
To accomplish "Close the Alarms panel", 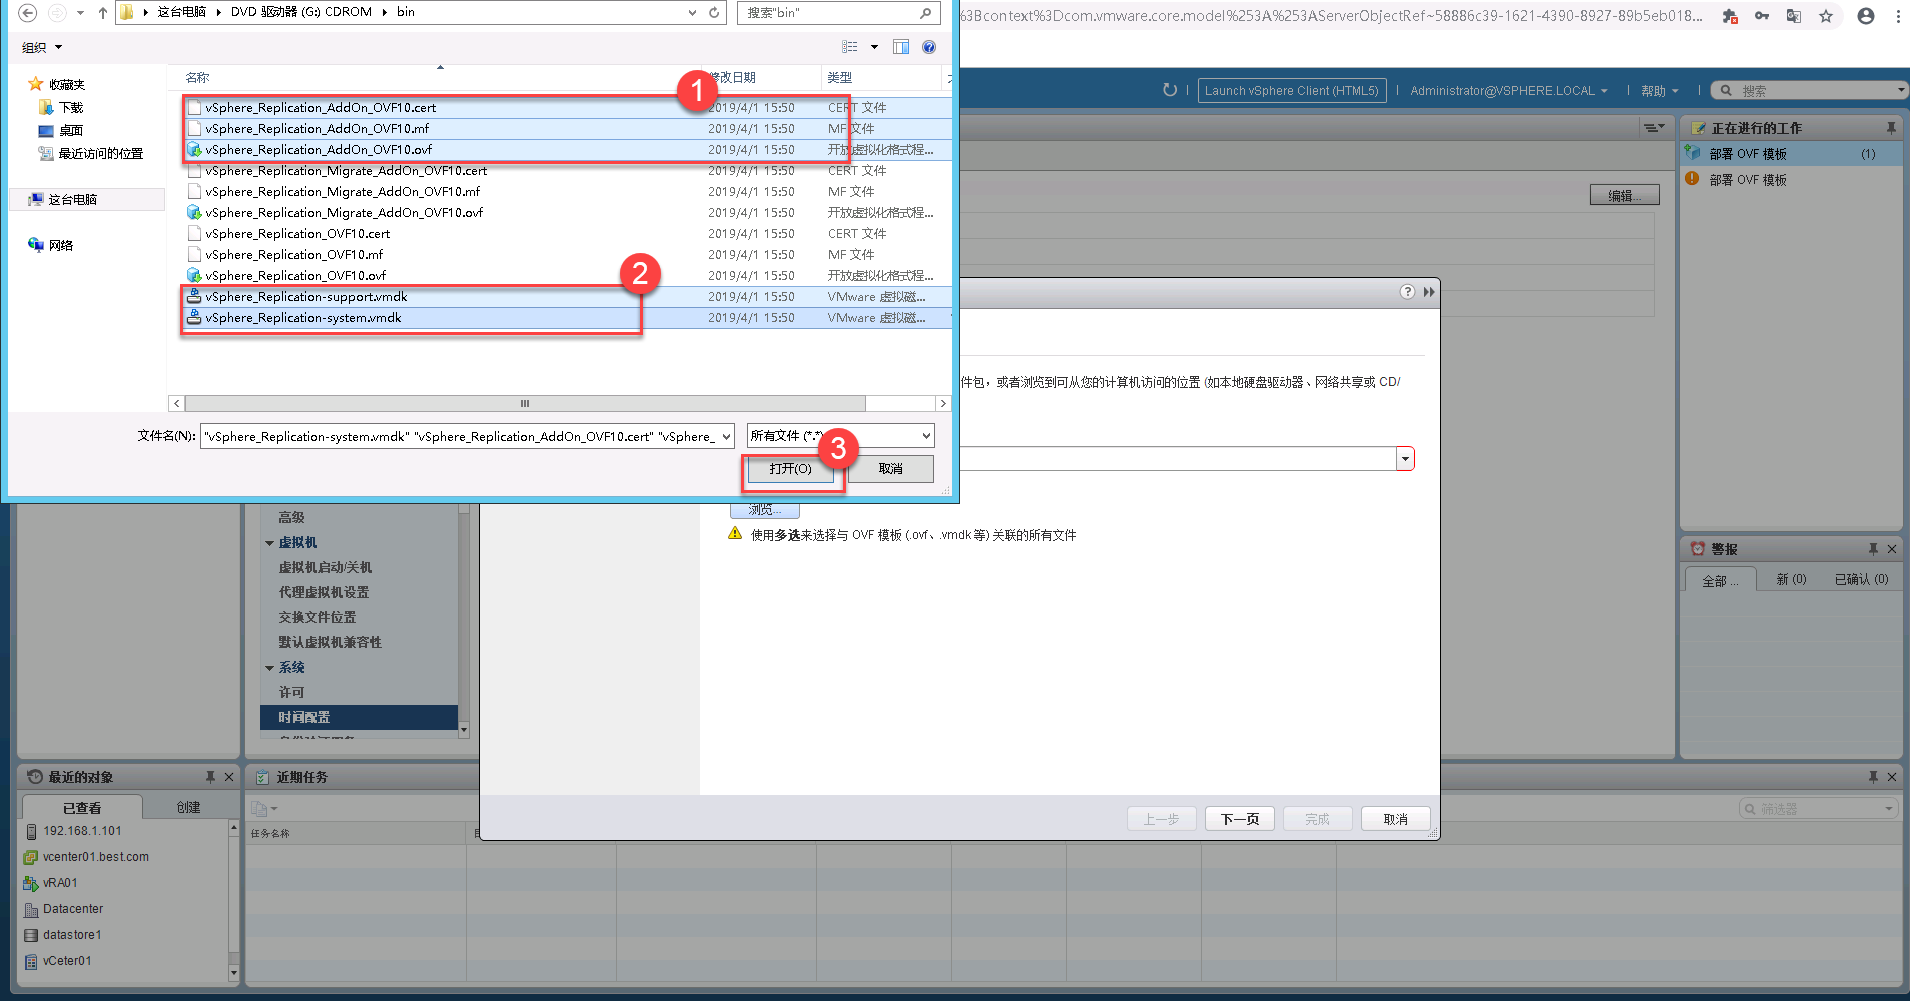I will pyautogui.click(x=1892, y=549).
